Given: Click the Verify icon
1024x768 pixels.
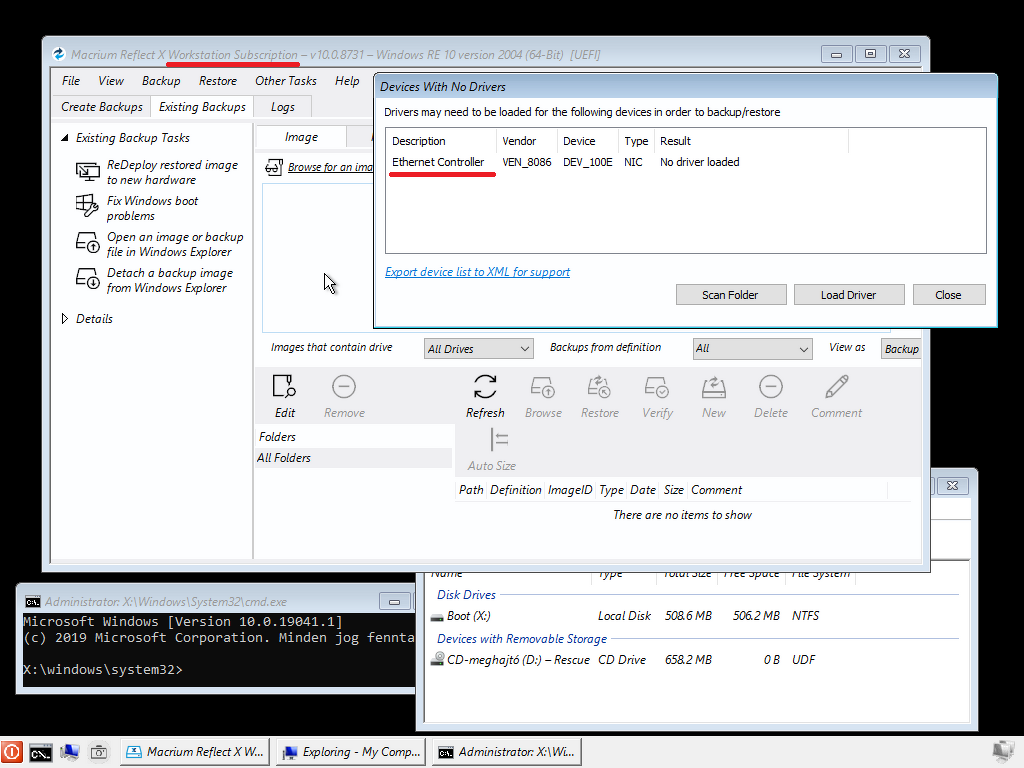Looking at the screenshot, I should pos(656,387).
